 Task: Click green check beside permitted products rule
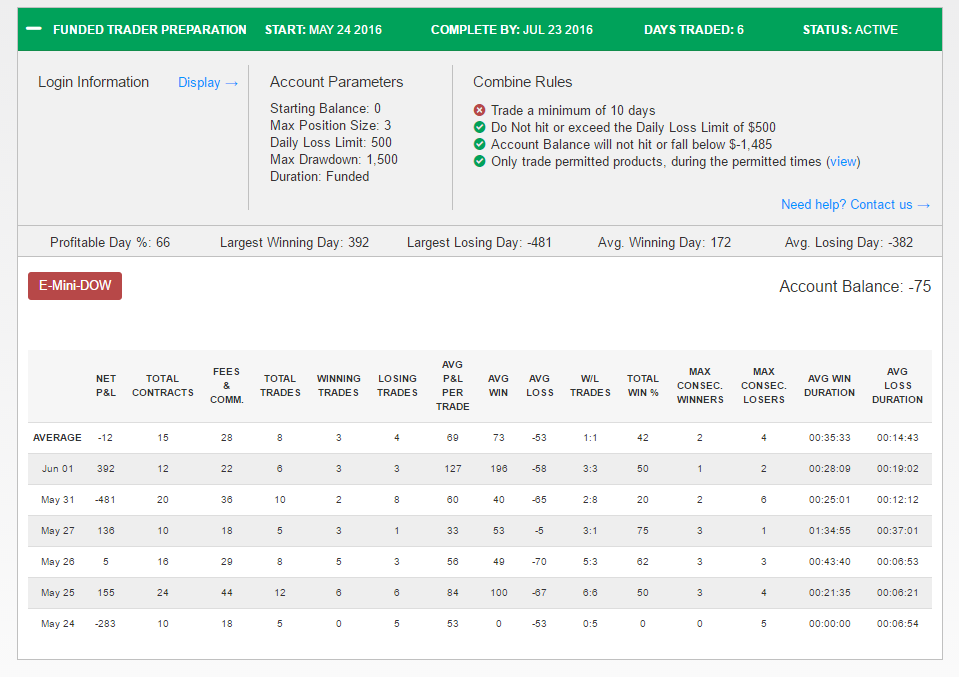tap(480, 161)
